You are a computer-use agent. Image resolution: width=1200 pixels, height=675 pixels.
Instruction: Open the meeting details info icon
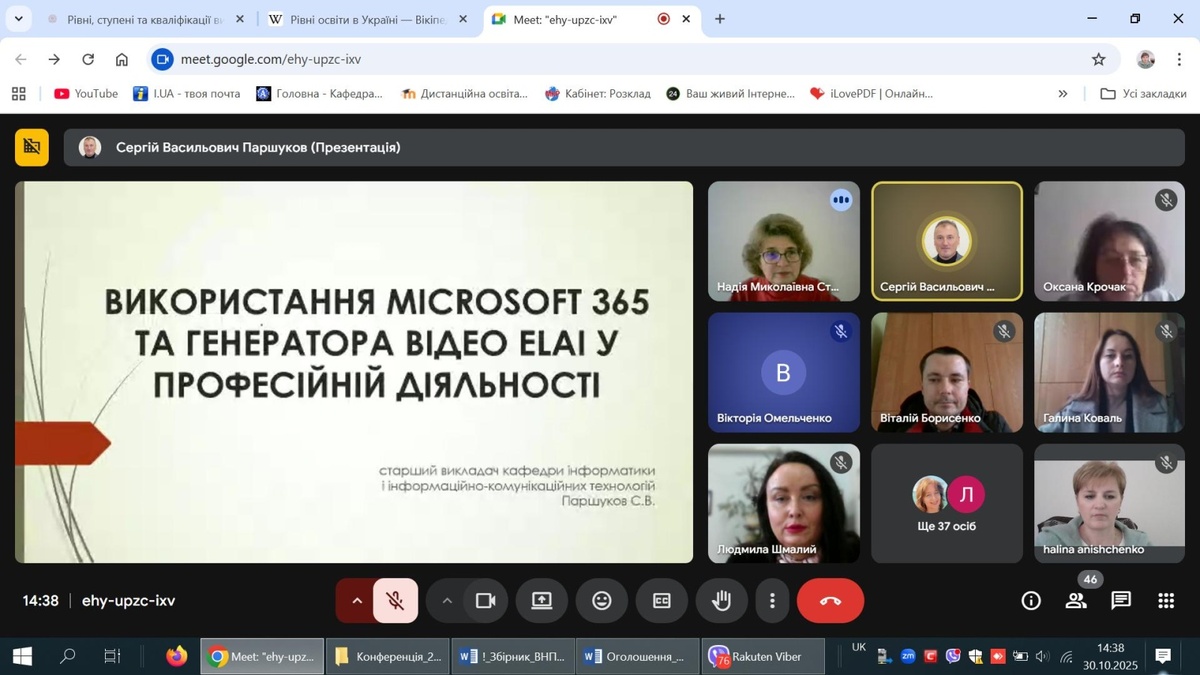[1031, 601]
